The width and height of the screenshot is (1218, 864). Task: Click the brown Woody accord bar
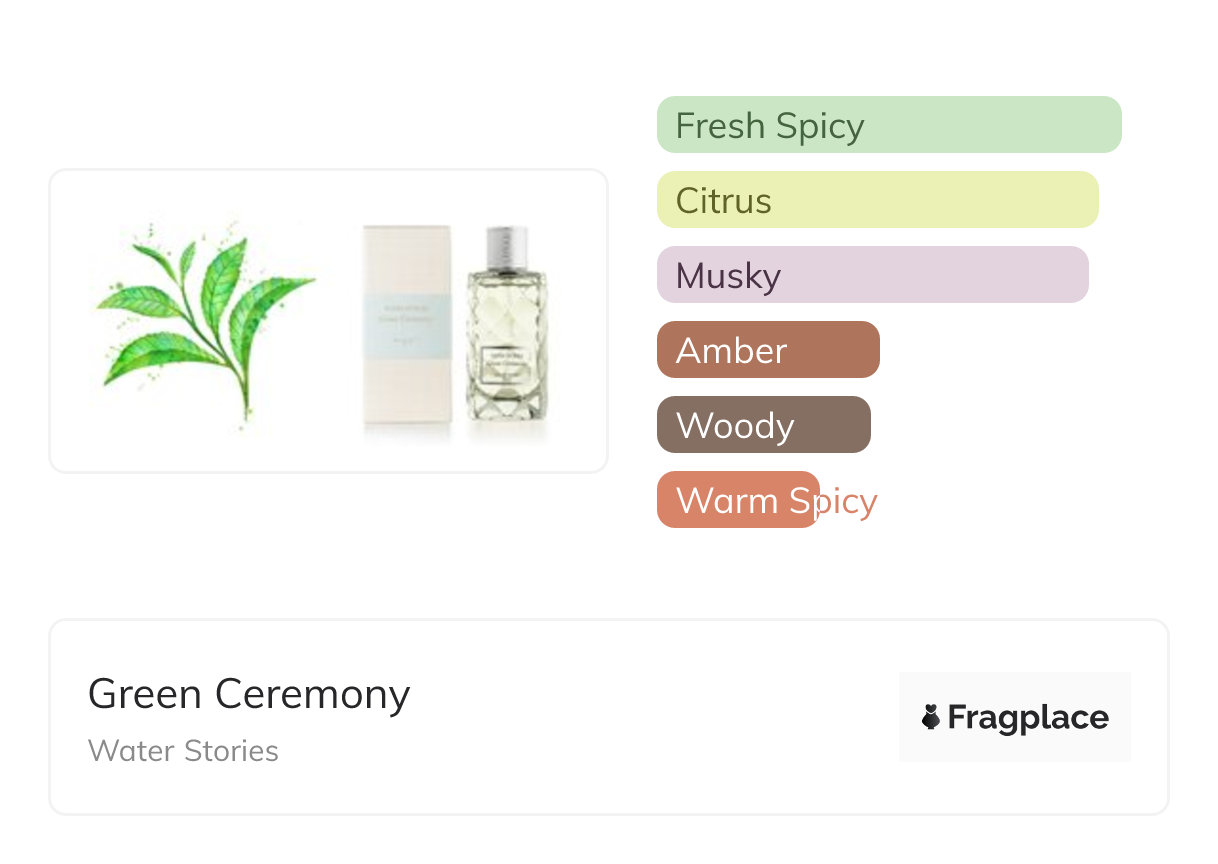[763, 425]
